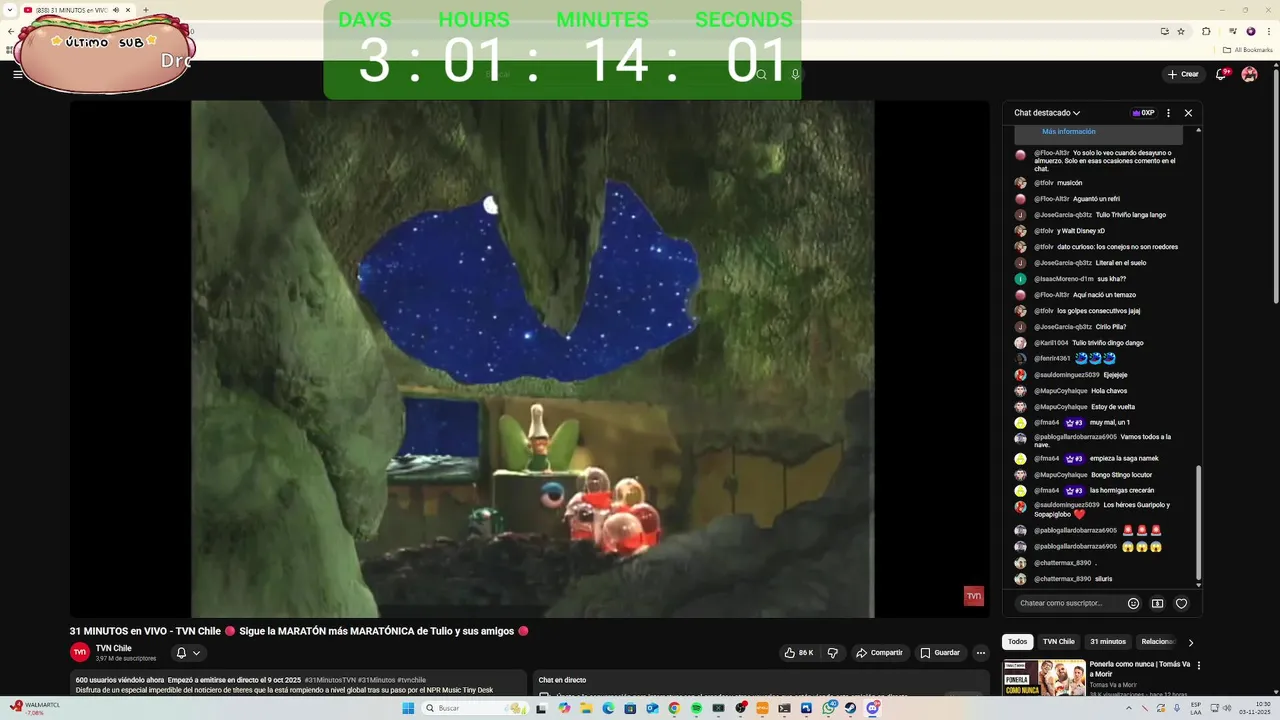Switch the ESP LAA keyboard language indicator
1280x720 pixels.
coord(1195,708)
